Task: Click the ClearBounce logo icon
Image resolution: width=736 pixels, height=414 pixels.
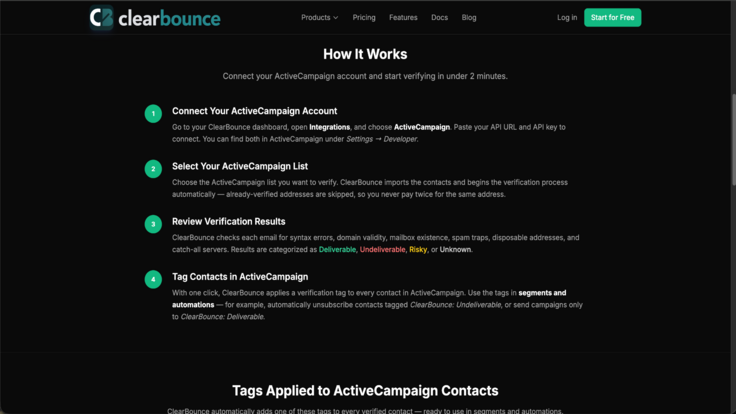Action: click(101, 18)
